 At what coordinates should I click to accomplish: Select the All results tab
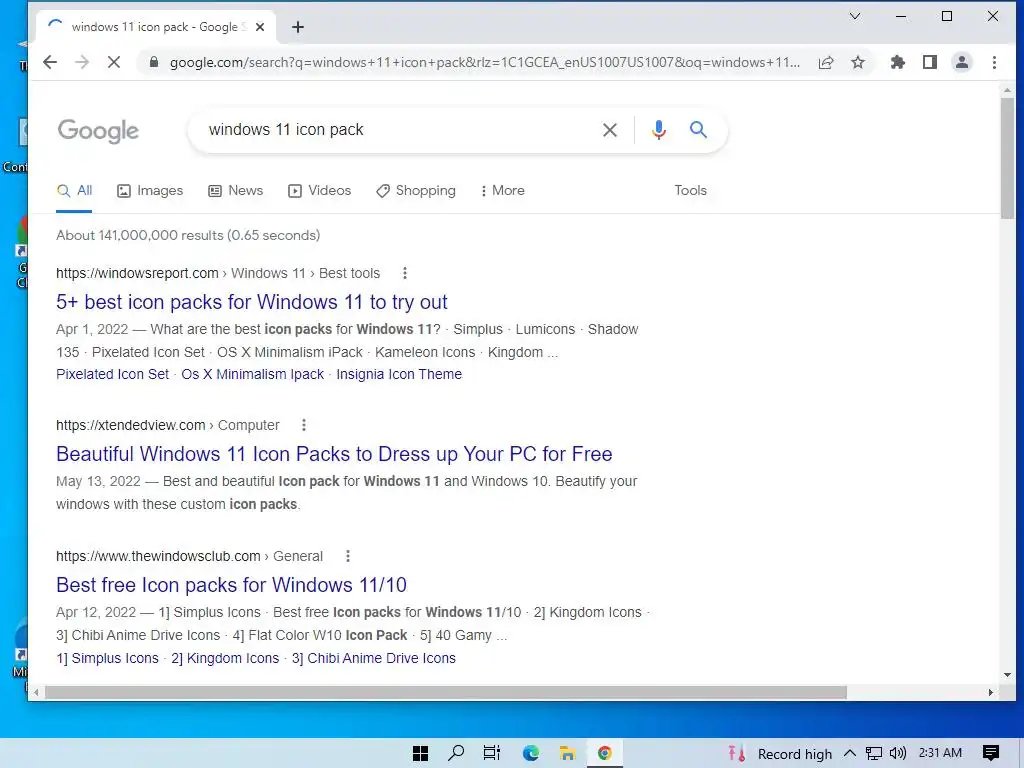[74, 191]
